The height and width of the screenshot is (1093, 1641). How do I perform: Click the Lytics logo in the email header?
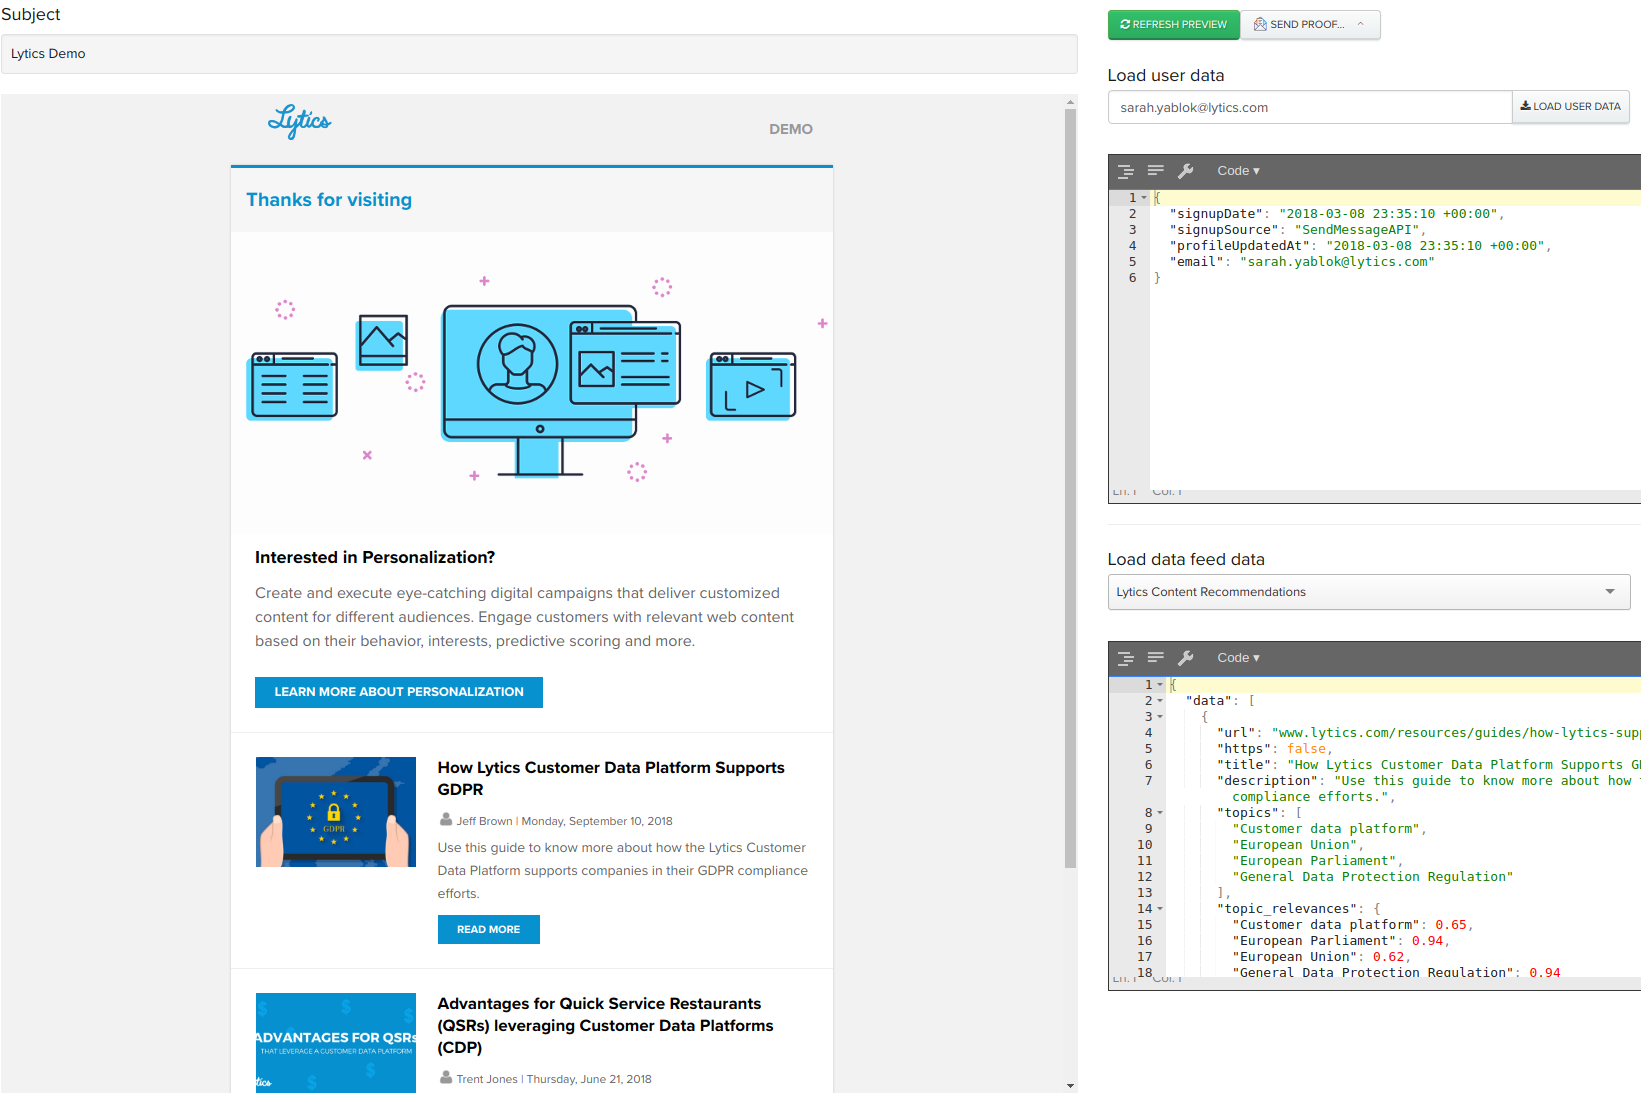point(299,121)
